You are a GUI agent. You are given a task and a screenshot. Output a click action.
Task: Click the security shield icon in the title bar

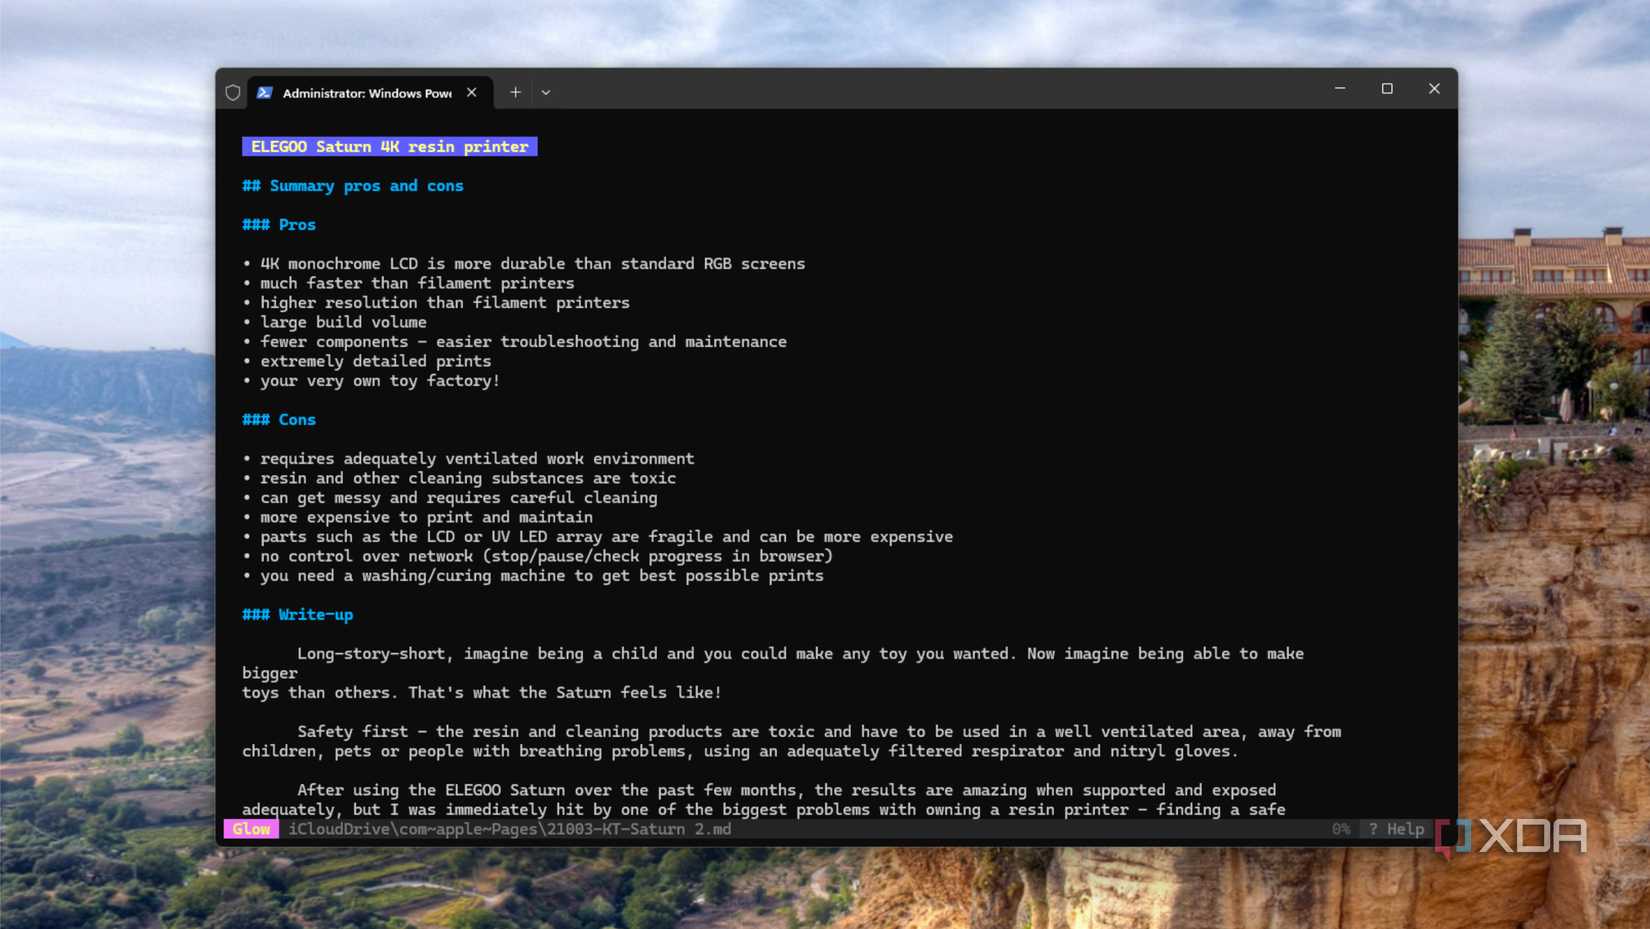(x=233, y=92)
